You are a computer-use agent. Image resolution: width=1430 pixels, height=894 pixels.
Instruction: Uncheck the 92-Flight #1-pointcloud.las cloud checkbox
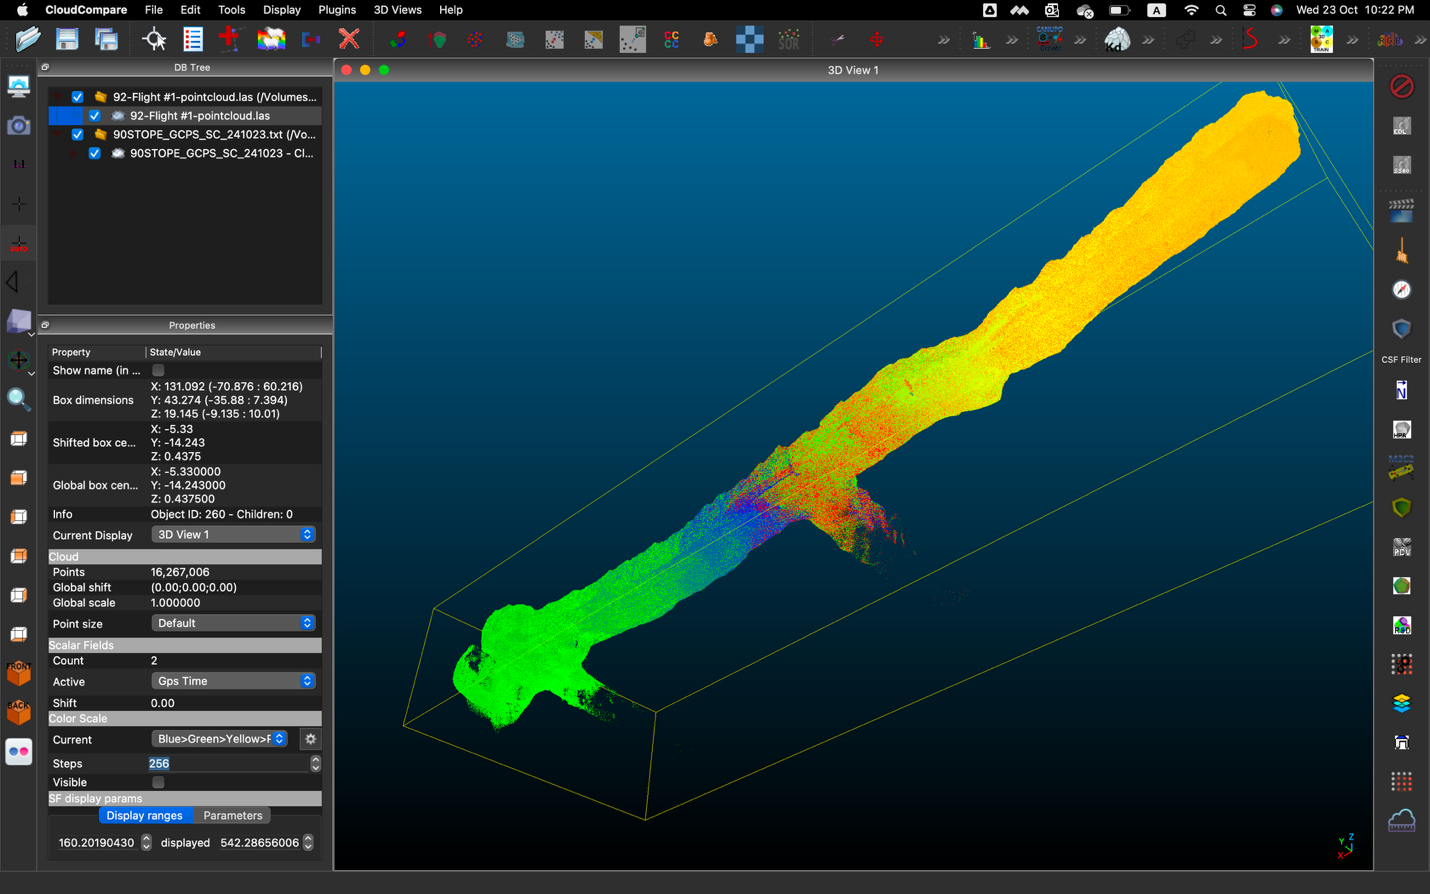[95, 116]
